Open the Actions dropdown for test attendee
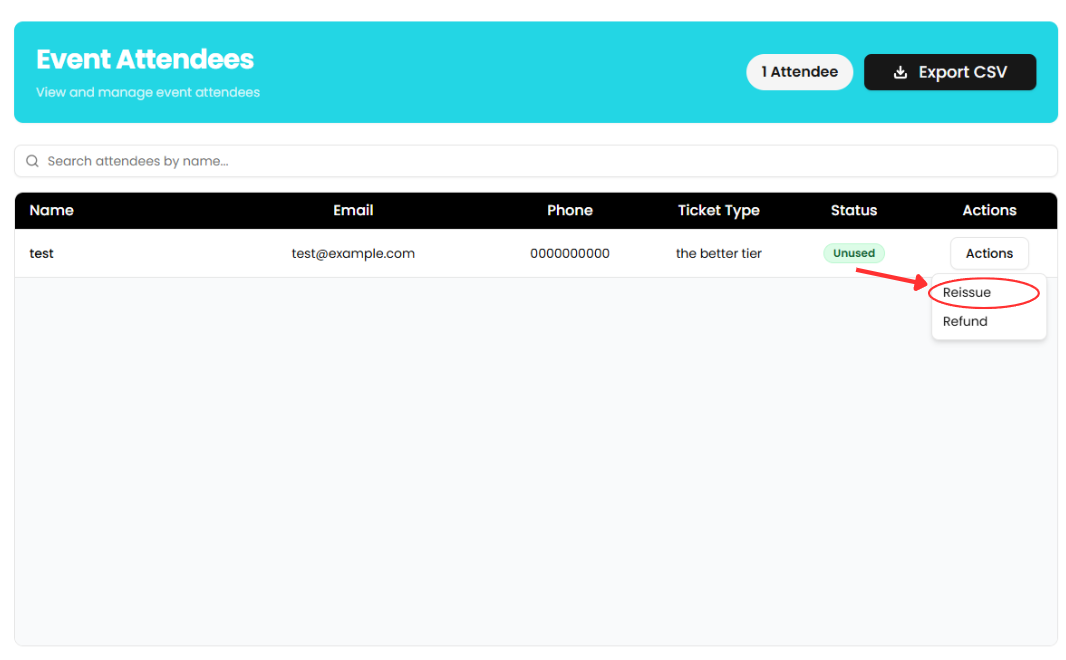The height and width of the screenshot is (660, 1066). (x=988, y=254)
